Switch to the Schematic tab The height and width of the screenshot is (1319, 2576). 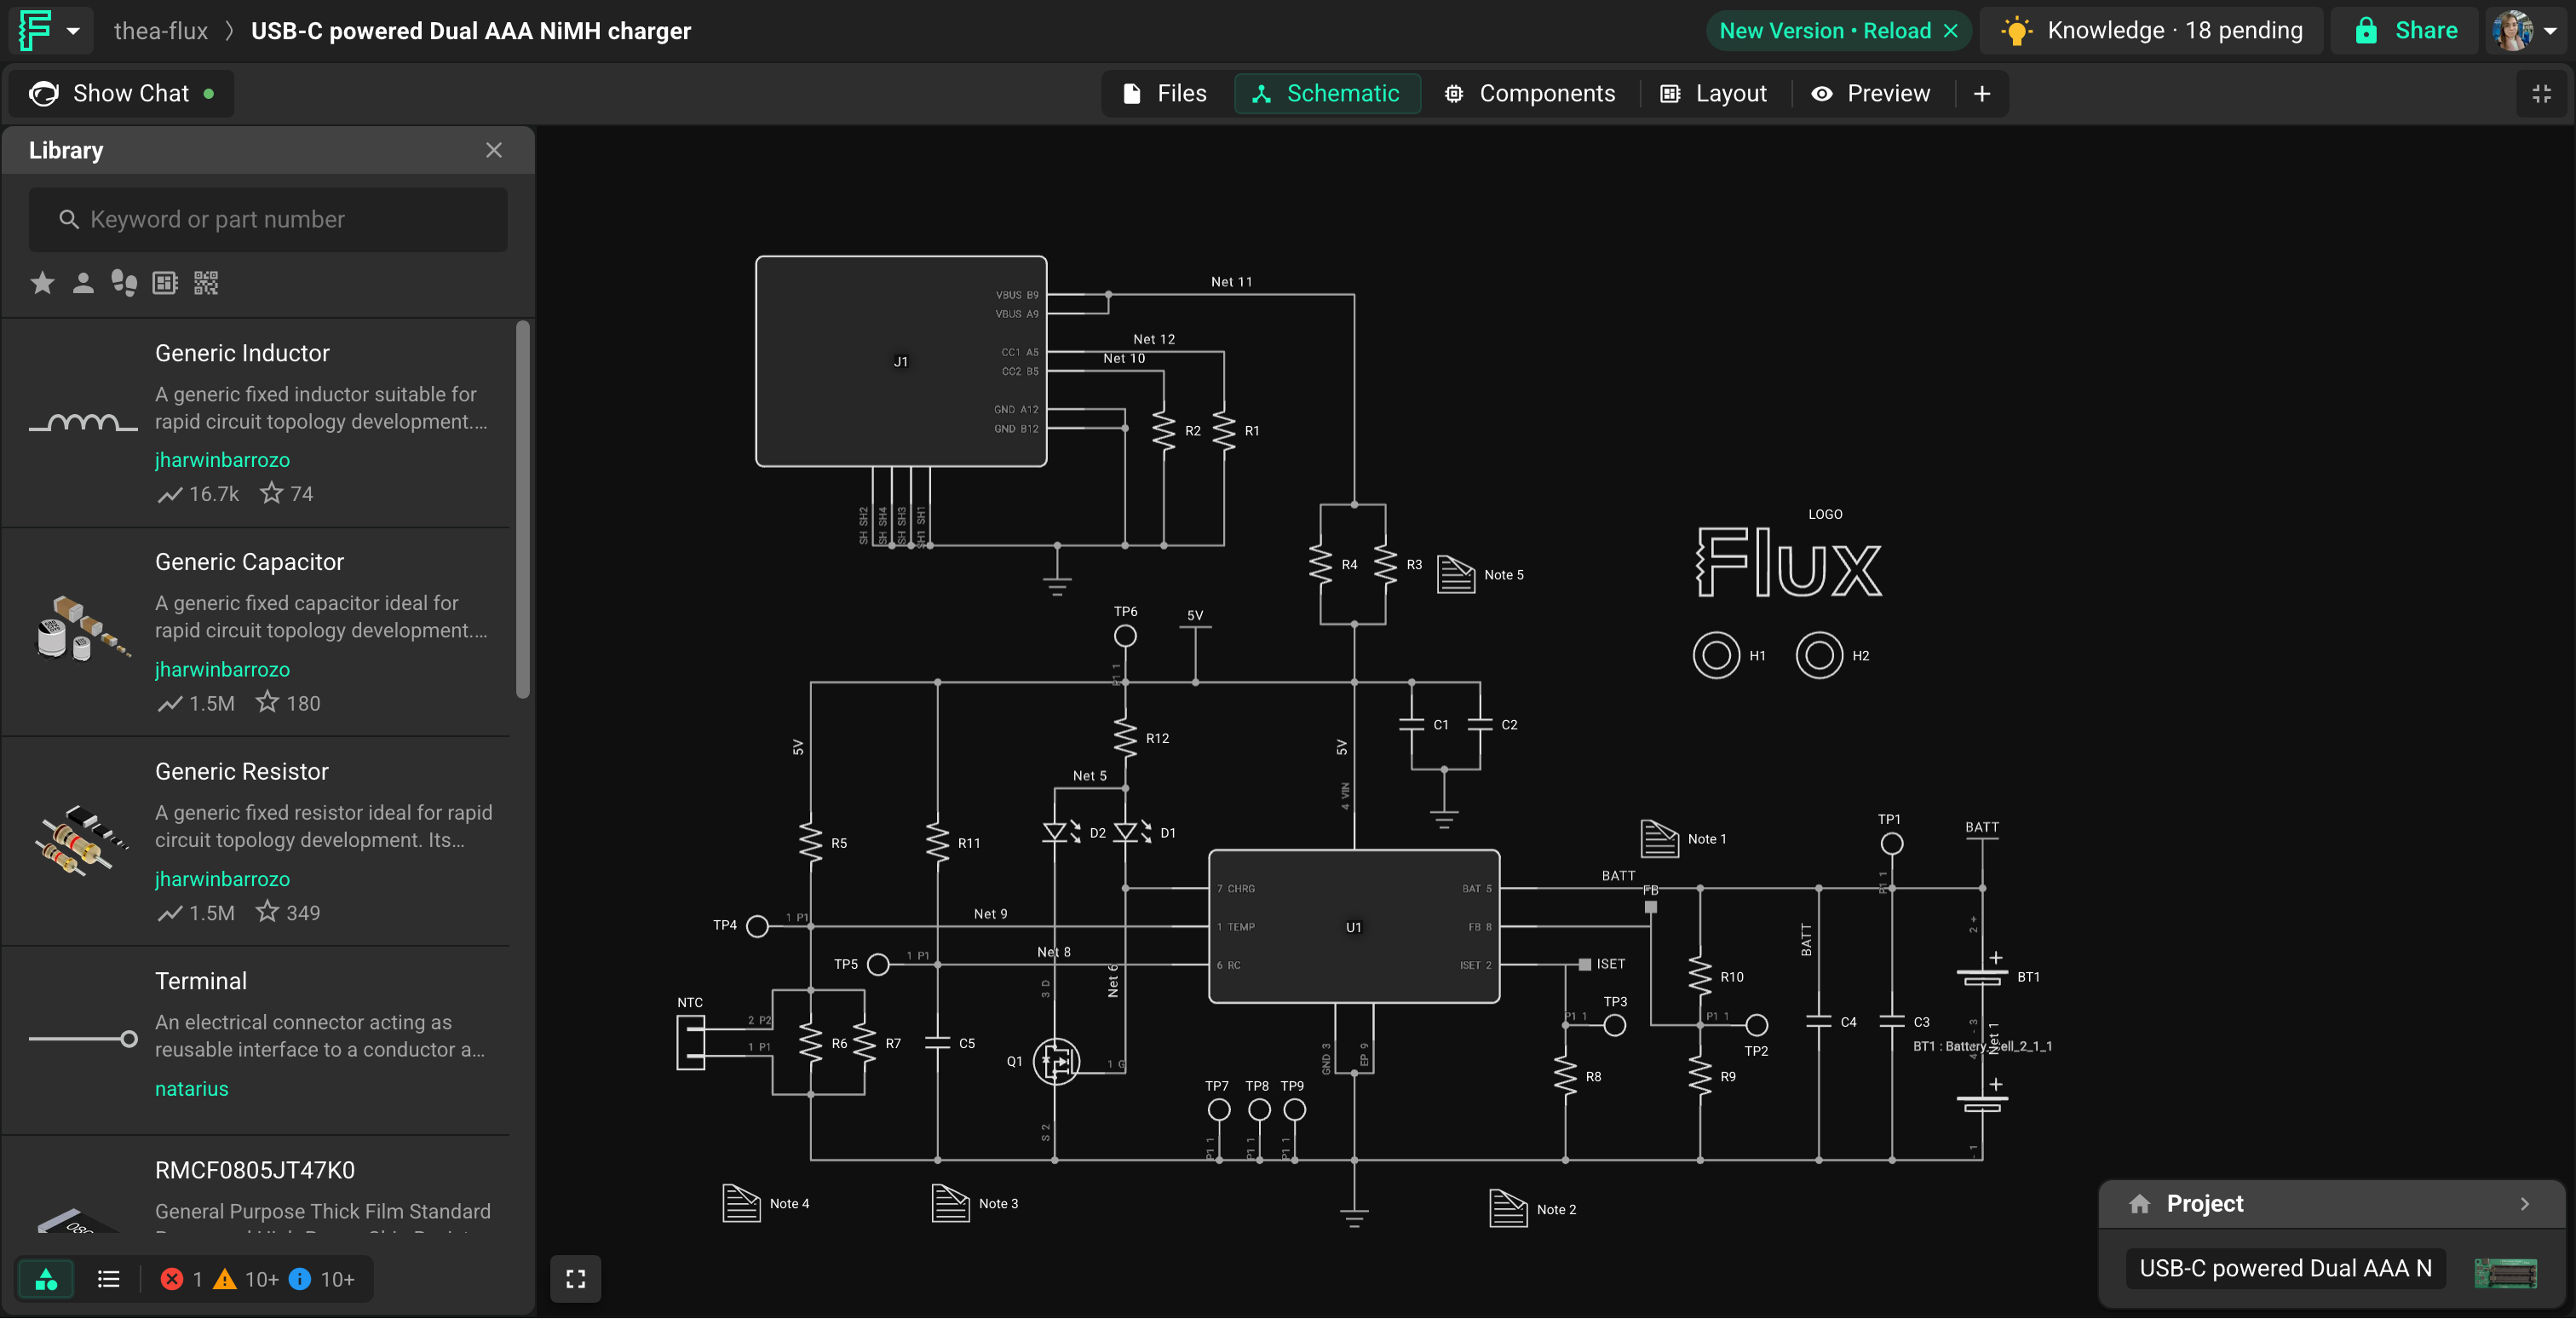pyautogui.click(x=1327, y=93)
